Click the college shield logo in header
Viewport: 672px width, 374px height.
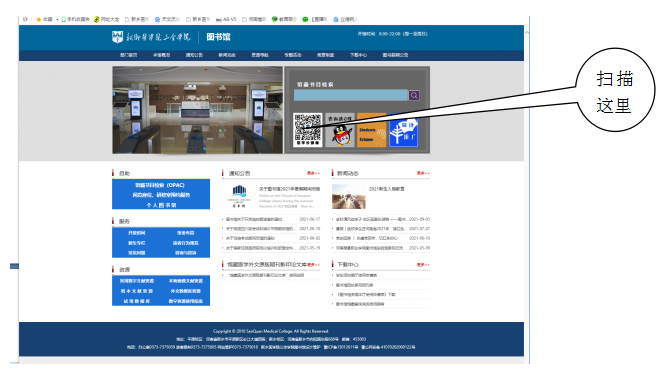pos(117,37)
